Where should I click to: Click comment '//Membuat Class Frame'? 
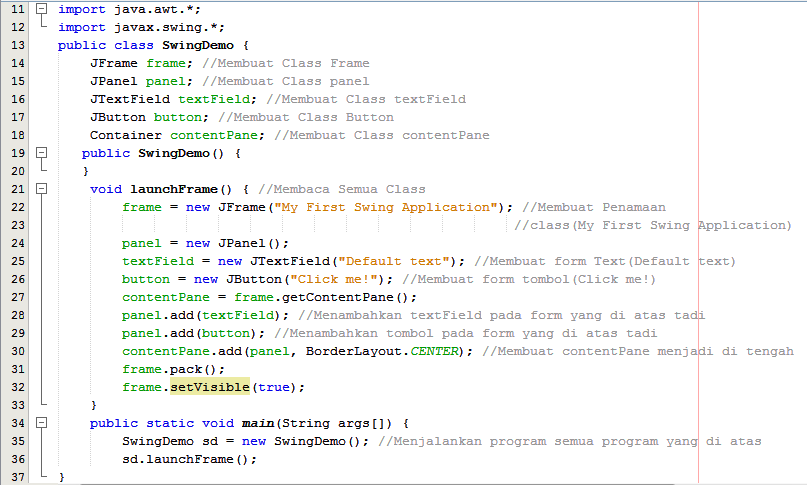point(286,63)
